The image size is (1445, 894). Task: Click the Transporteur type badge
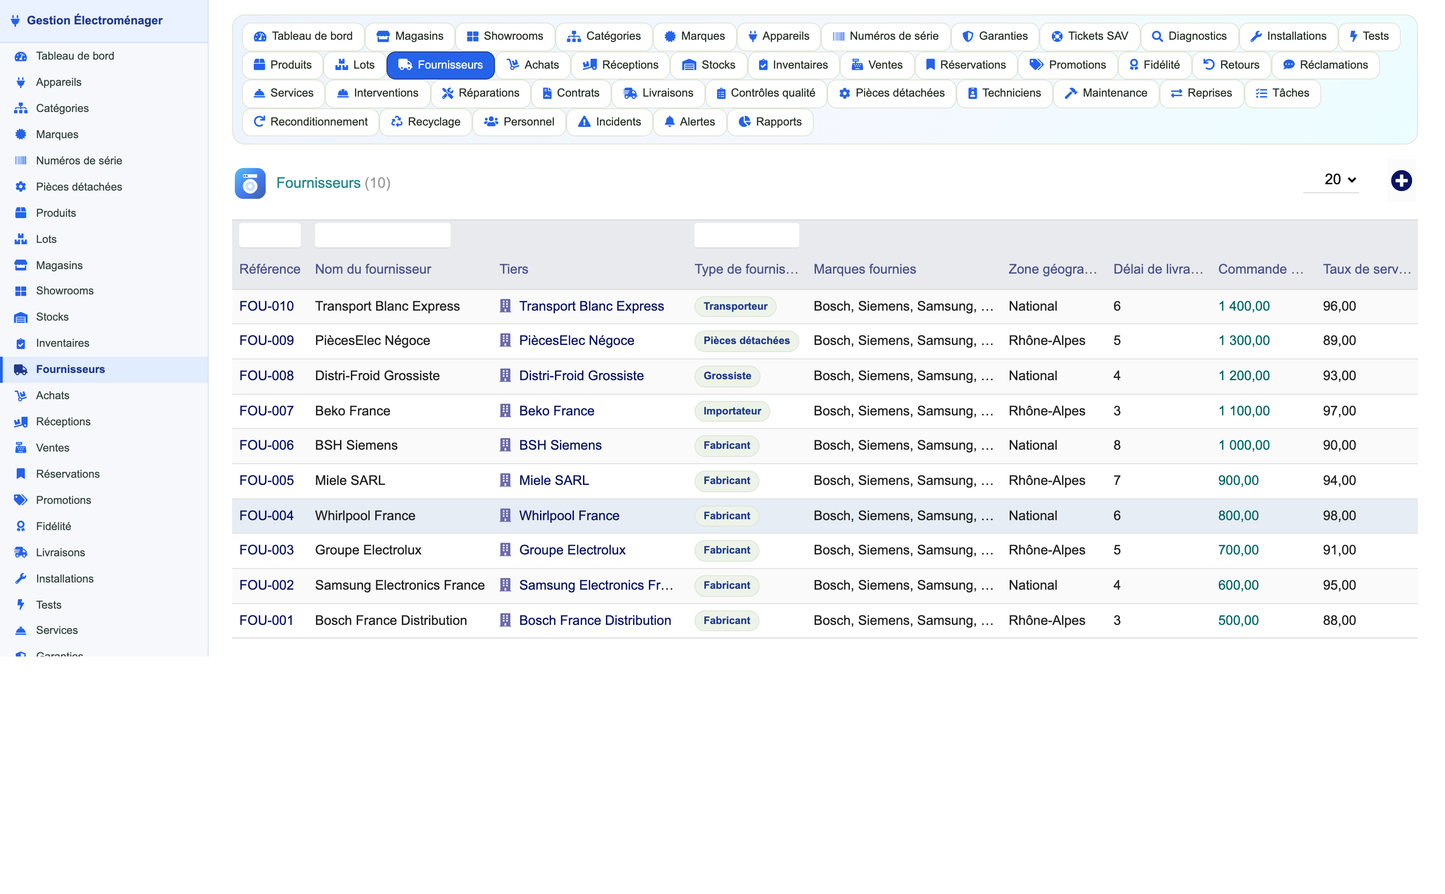[735, 307]
